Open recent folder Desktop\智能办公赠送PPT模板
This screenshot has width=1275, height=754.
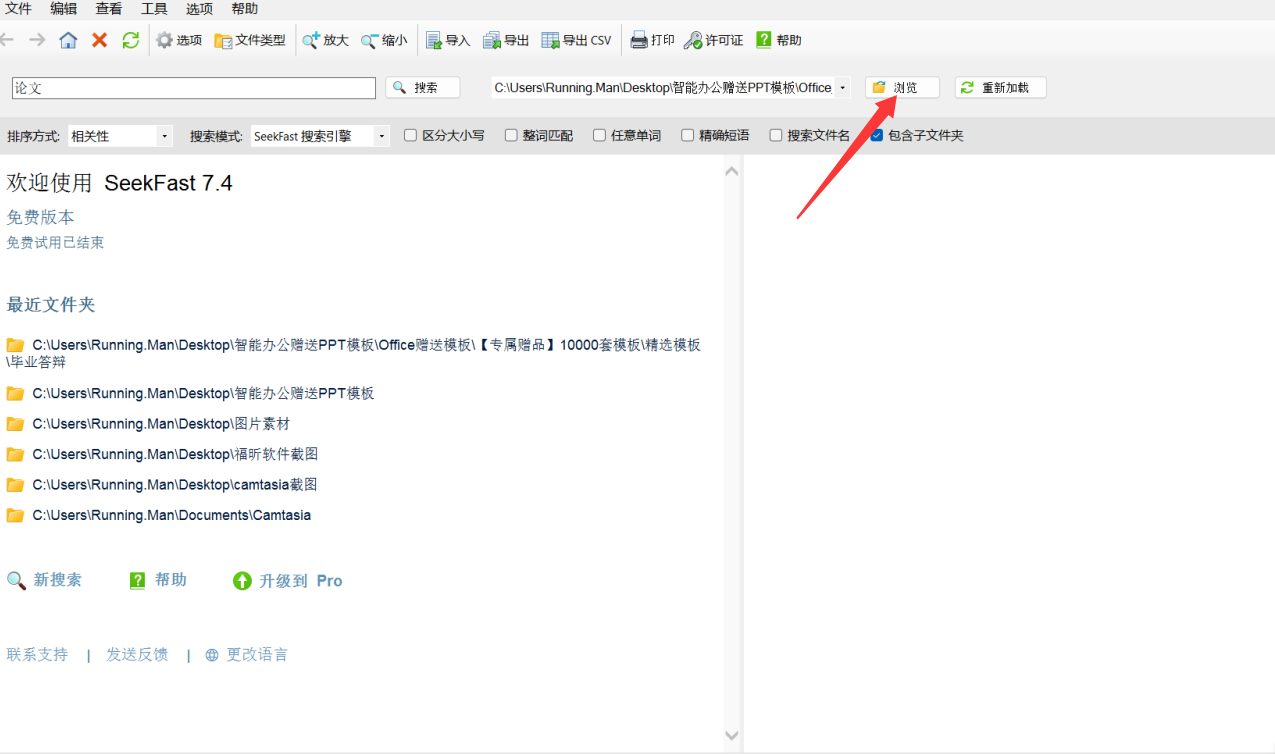click(203, 393)
